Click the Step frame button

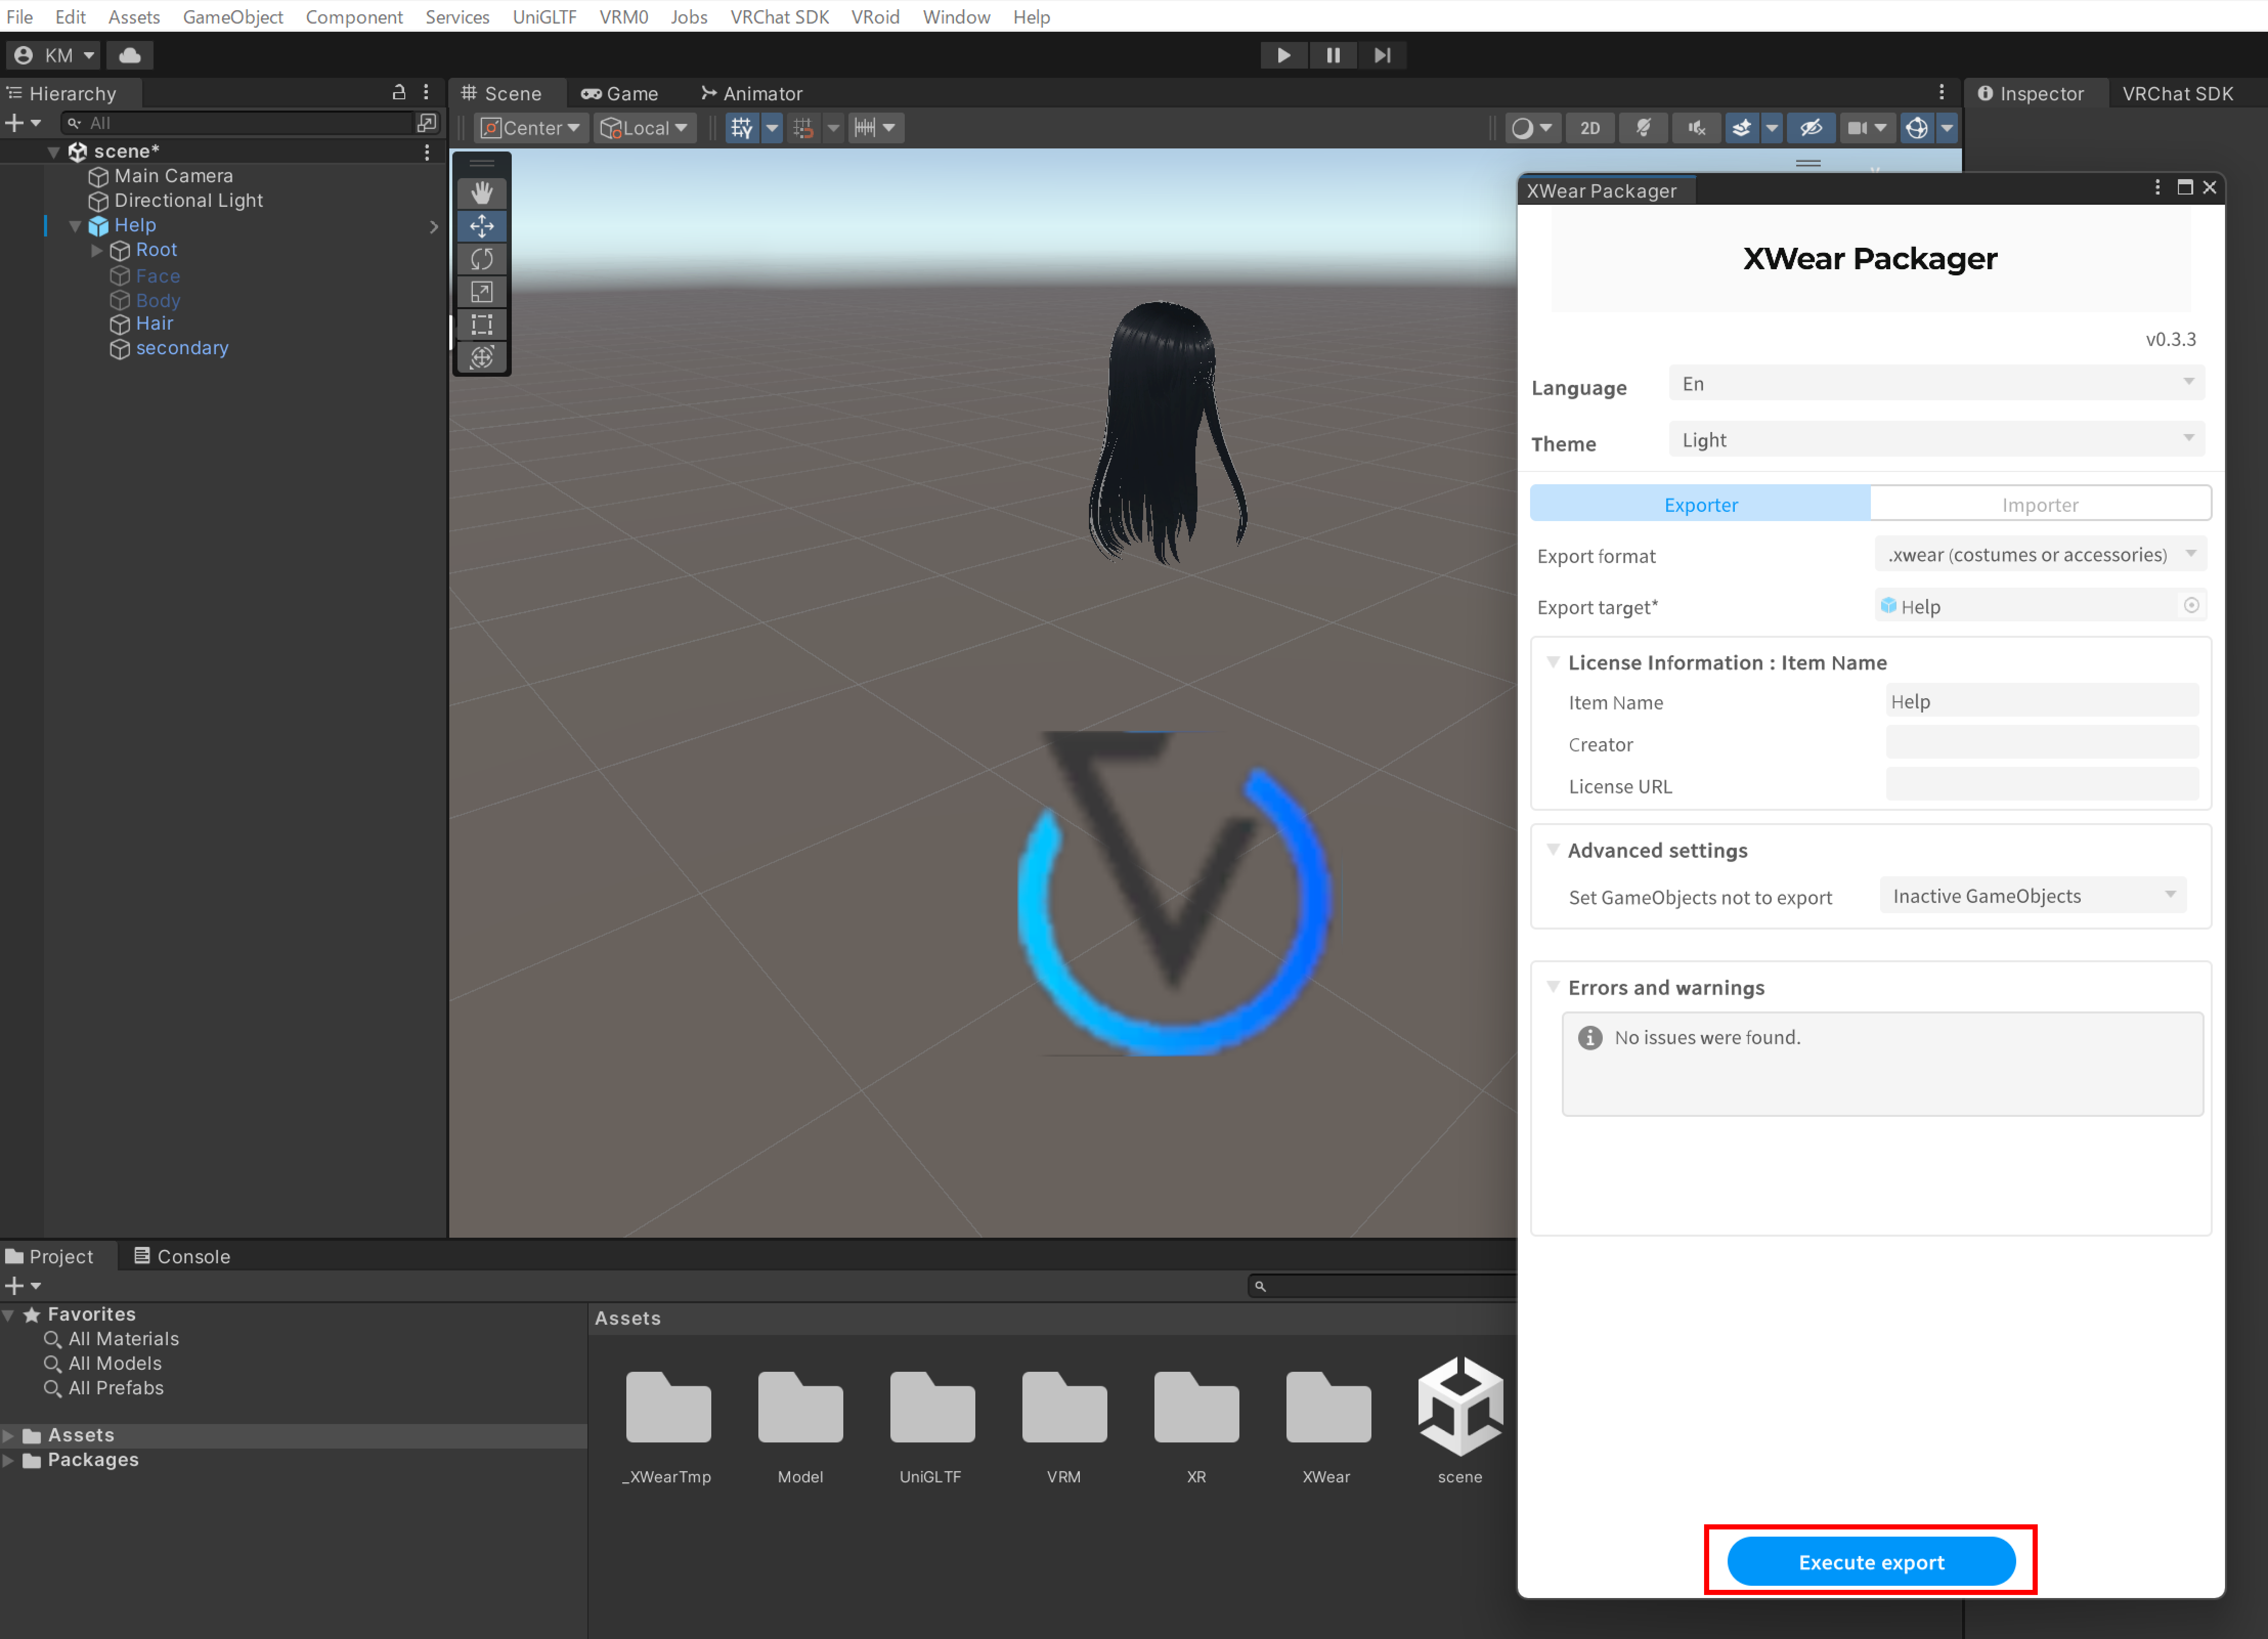[x=1382, y=55]
